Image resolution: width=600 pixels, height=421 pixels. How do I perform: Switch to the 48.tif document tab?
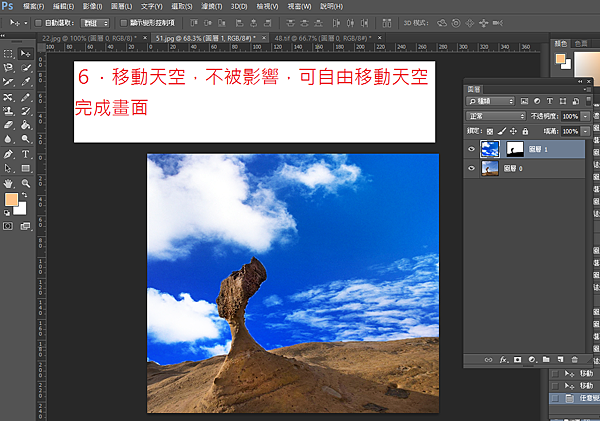[x=321, y=38]
